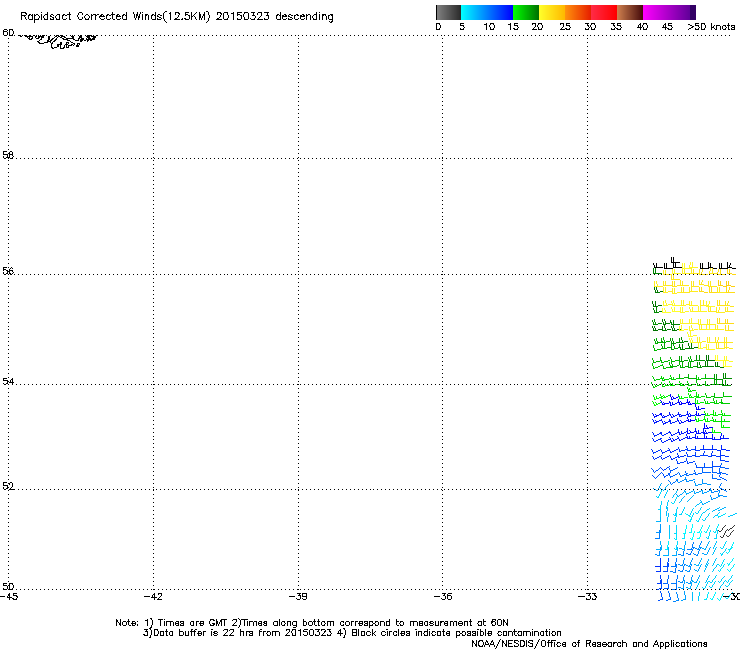Click the longitude label '-39'
The height and width of the screenshot is (650, 740).
[298, 597]
